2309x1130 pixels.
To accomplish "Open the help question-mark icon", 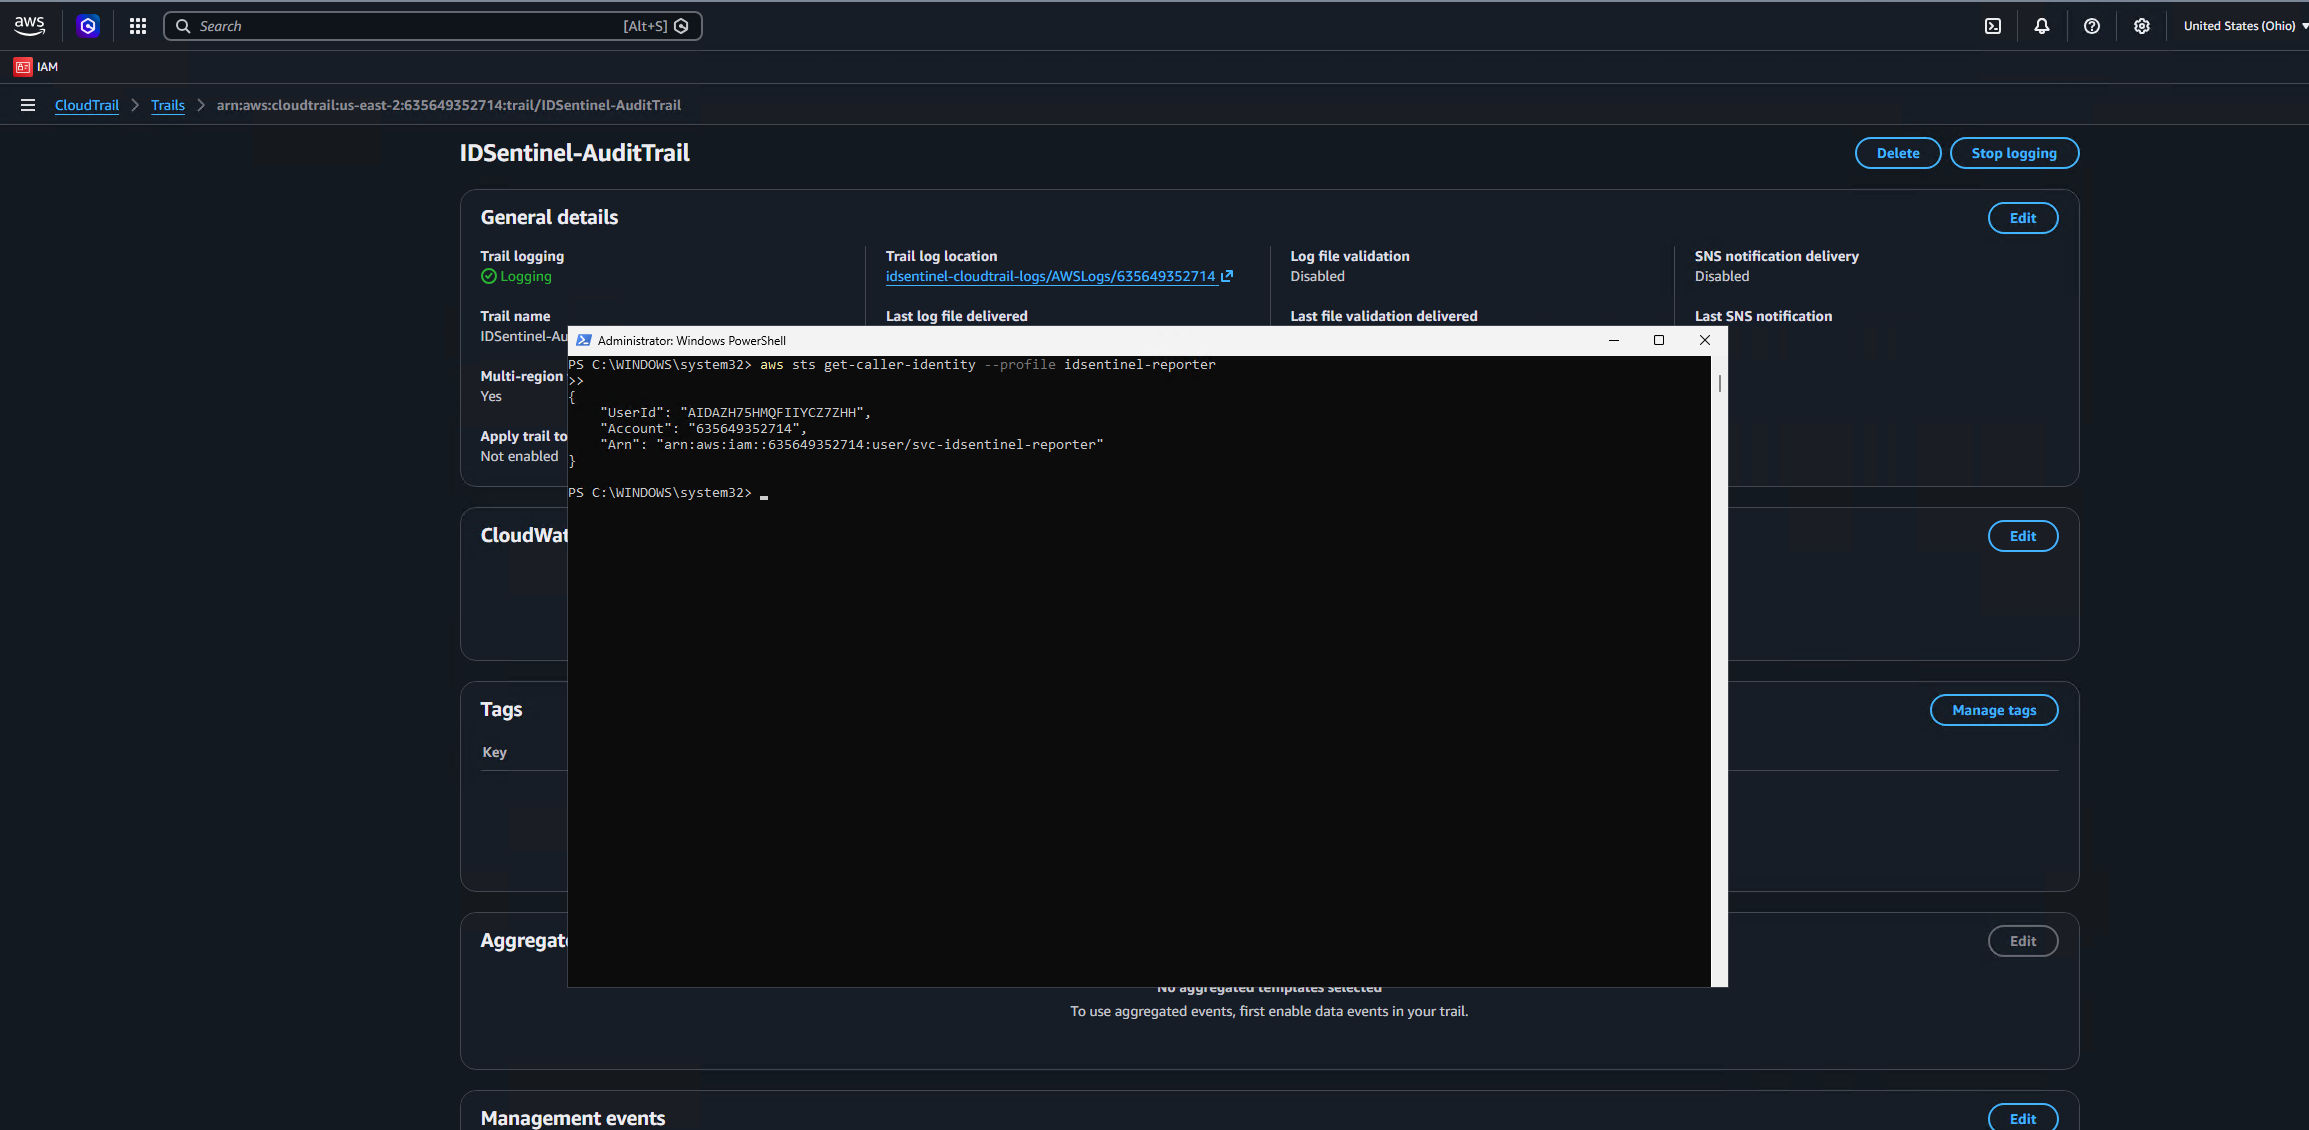I will (2092, 26).
